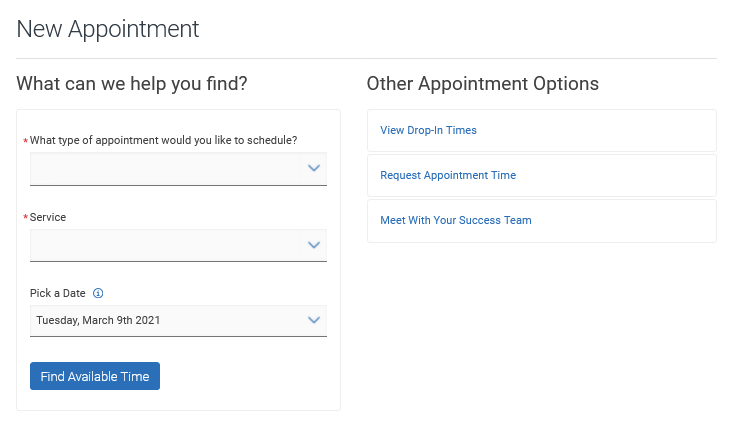Click the Pick a Date label
This screenshot has width=742, height=436.
coord(58,294)
